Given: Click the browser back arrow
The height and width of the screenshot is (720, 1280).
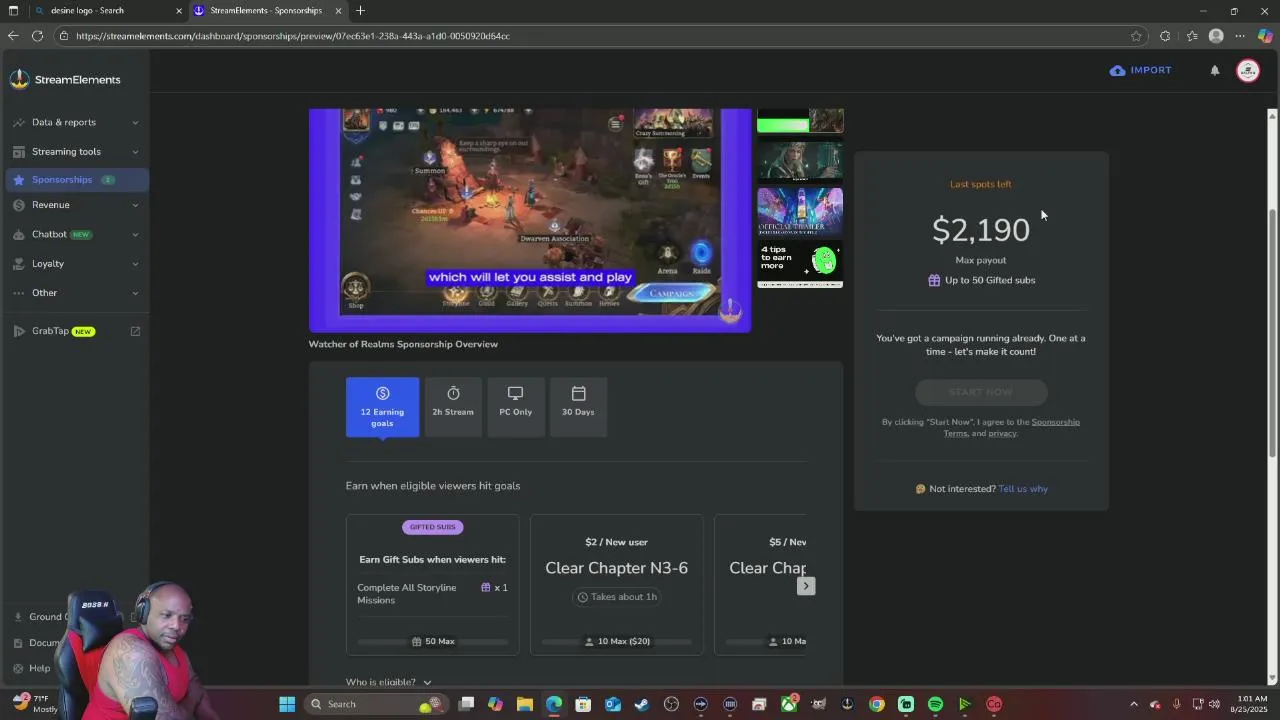Looking at the screenshot, I should click(12, 36).
